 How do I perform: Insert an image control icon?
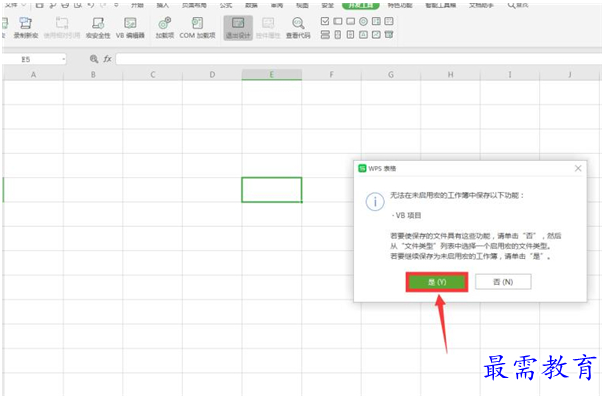[x=376, y=35]
